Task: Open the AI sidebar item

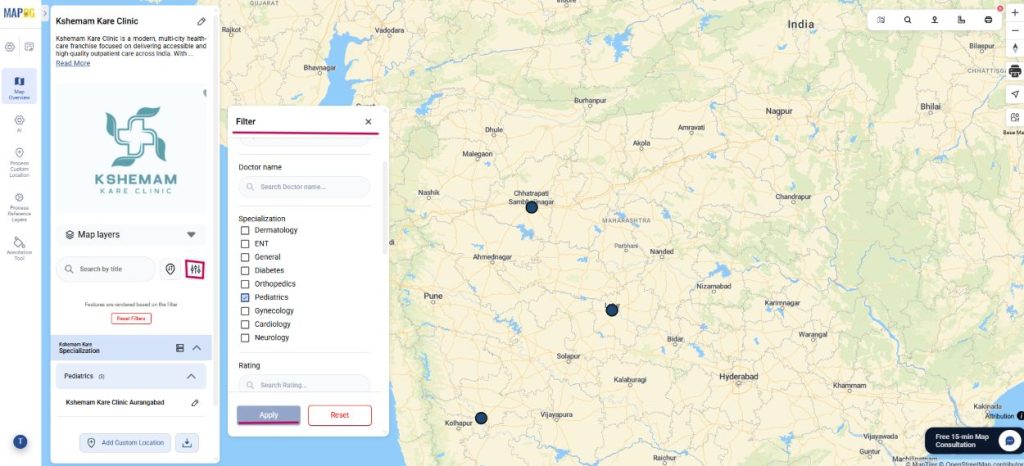Action: (19, 123)
